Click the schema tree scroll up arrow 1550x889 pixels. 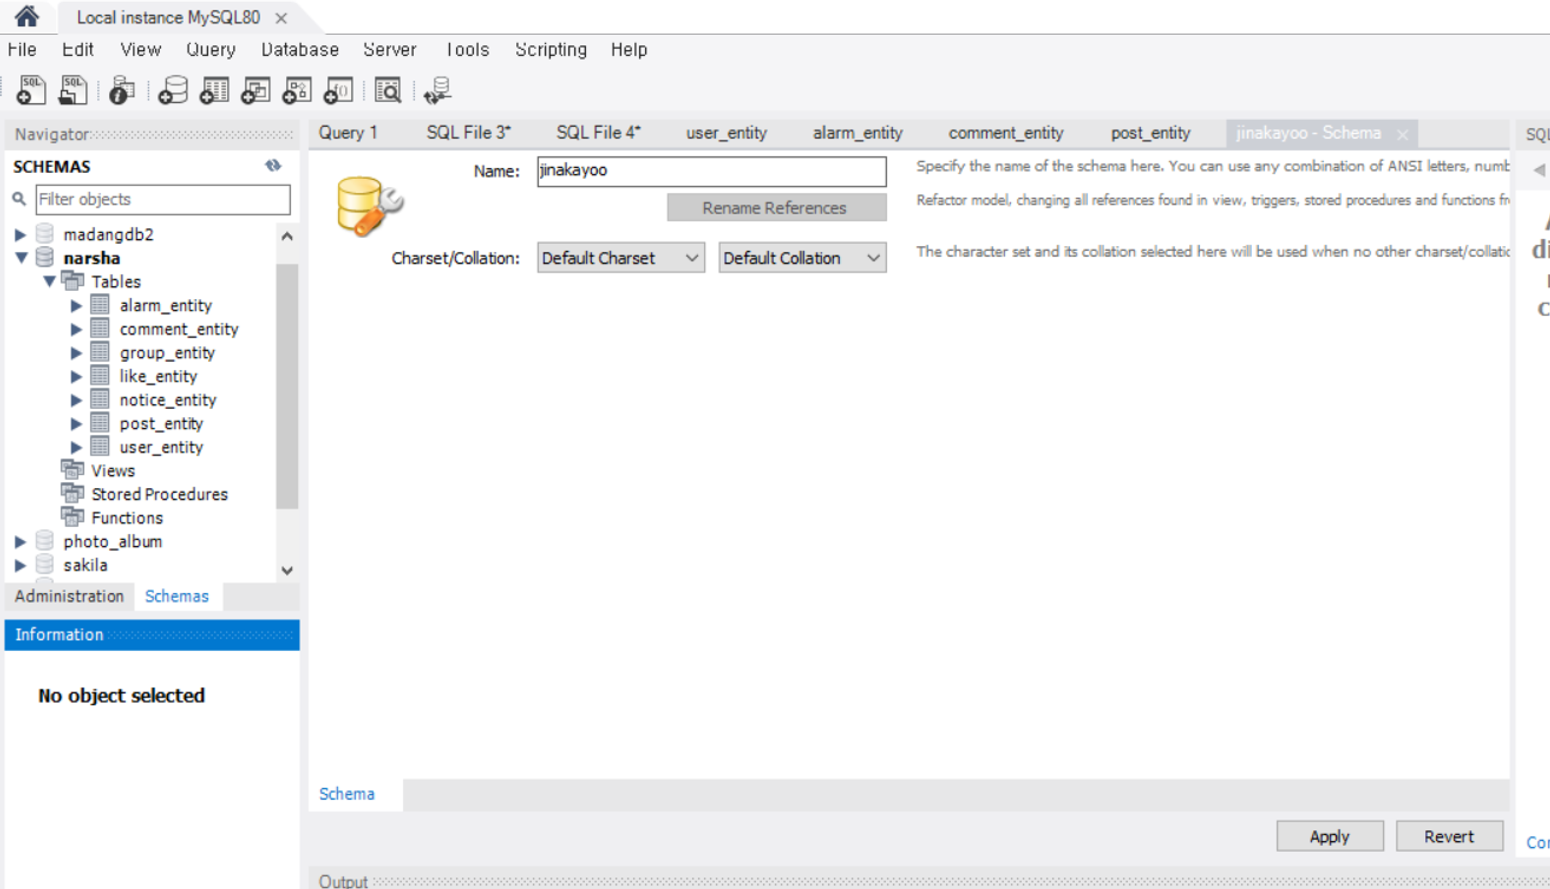point(287,237)
